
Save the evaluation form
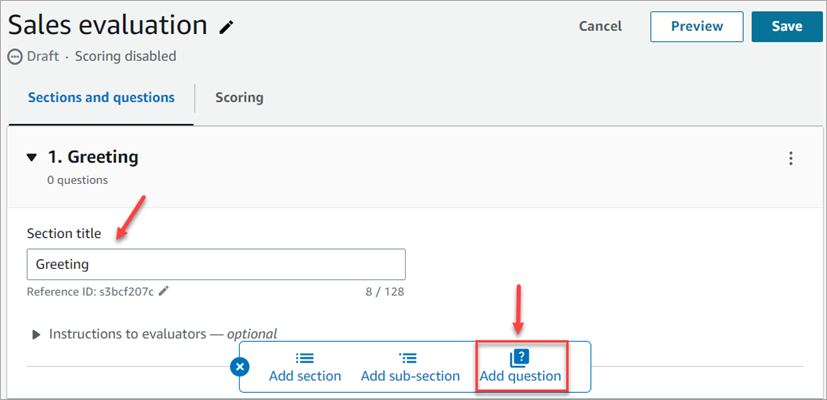click(786, 27)
